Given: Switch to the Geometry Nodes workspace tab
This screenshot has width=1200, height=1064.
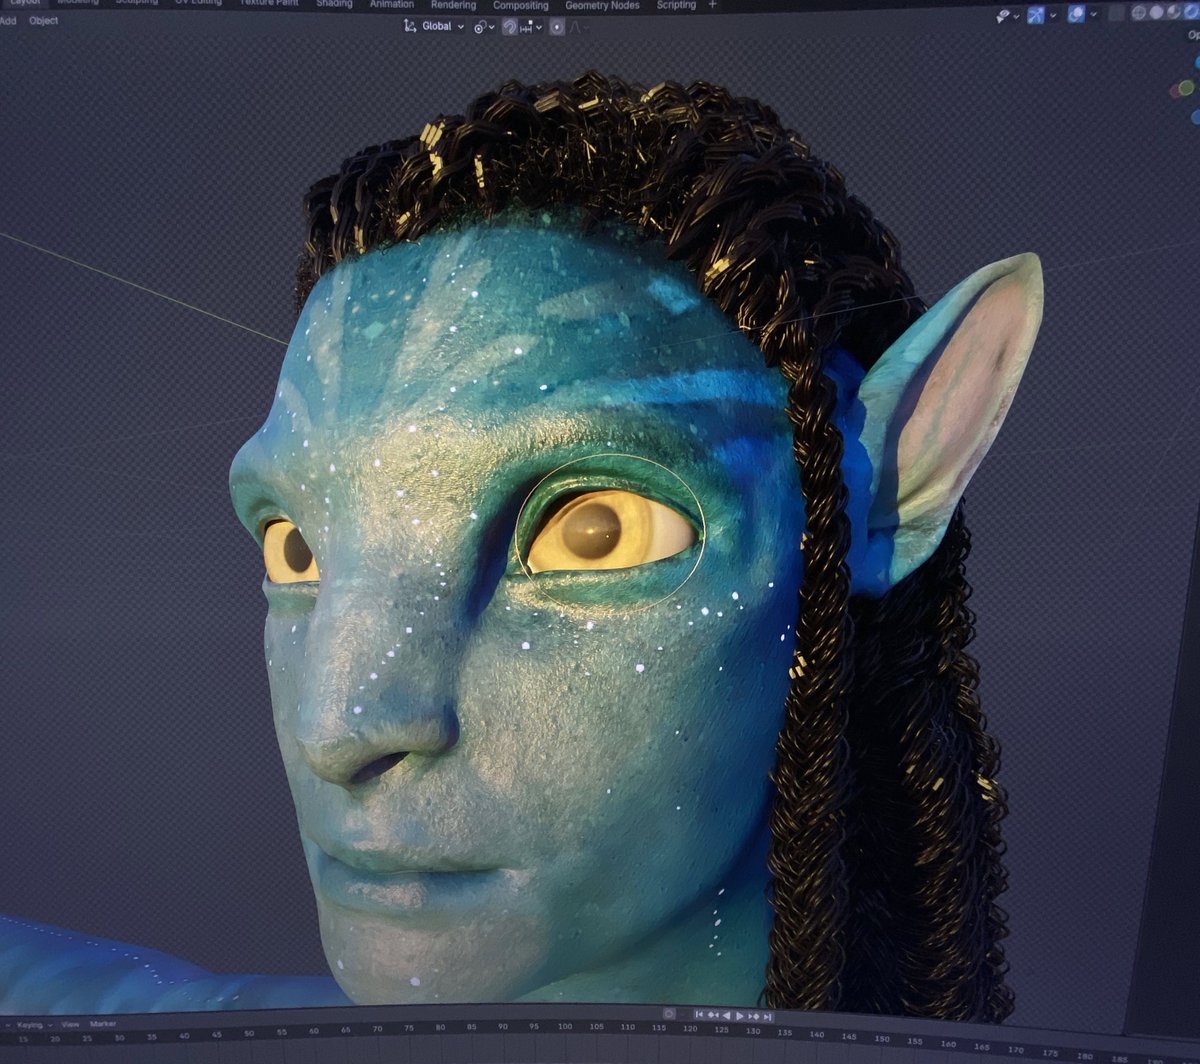Looking at the screenshot, I should coord(602,5).
